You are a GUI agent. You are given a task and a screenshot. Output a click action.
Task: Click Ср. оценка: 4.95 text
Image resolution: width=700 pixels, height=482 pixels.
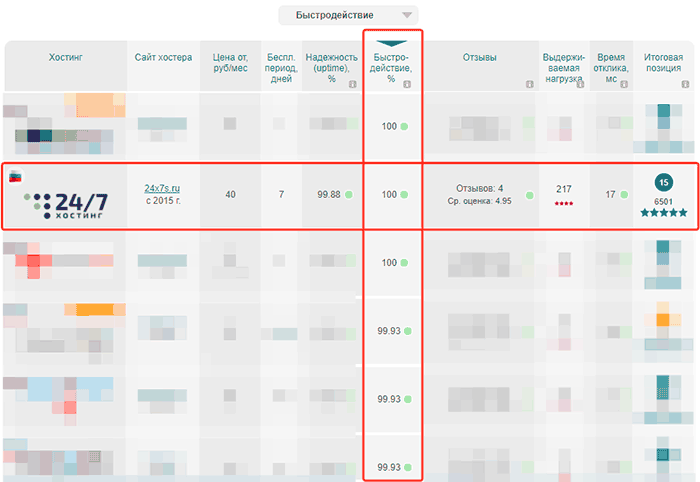coord(479,201)
